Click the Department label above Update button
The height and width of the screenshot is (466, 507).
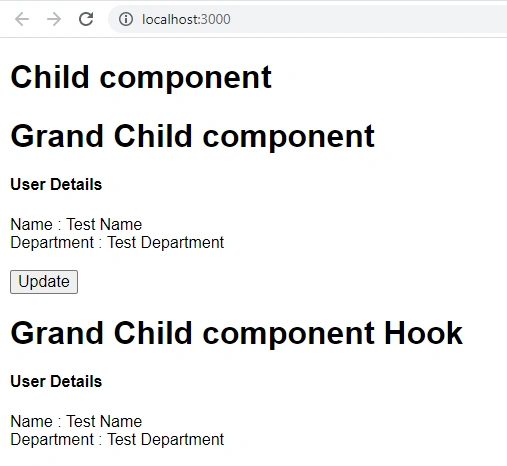52,242
